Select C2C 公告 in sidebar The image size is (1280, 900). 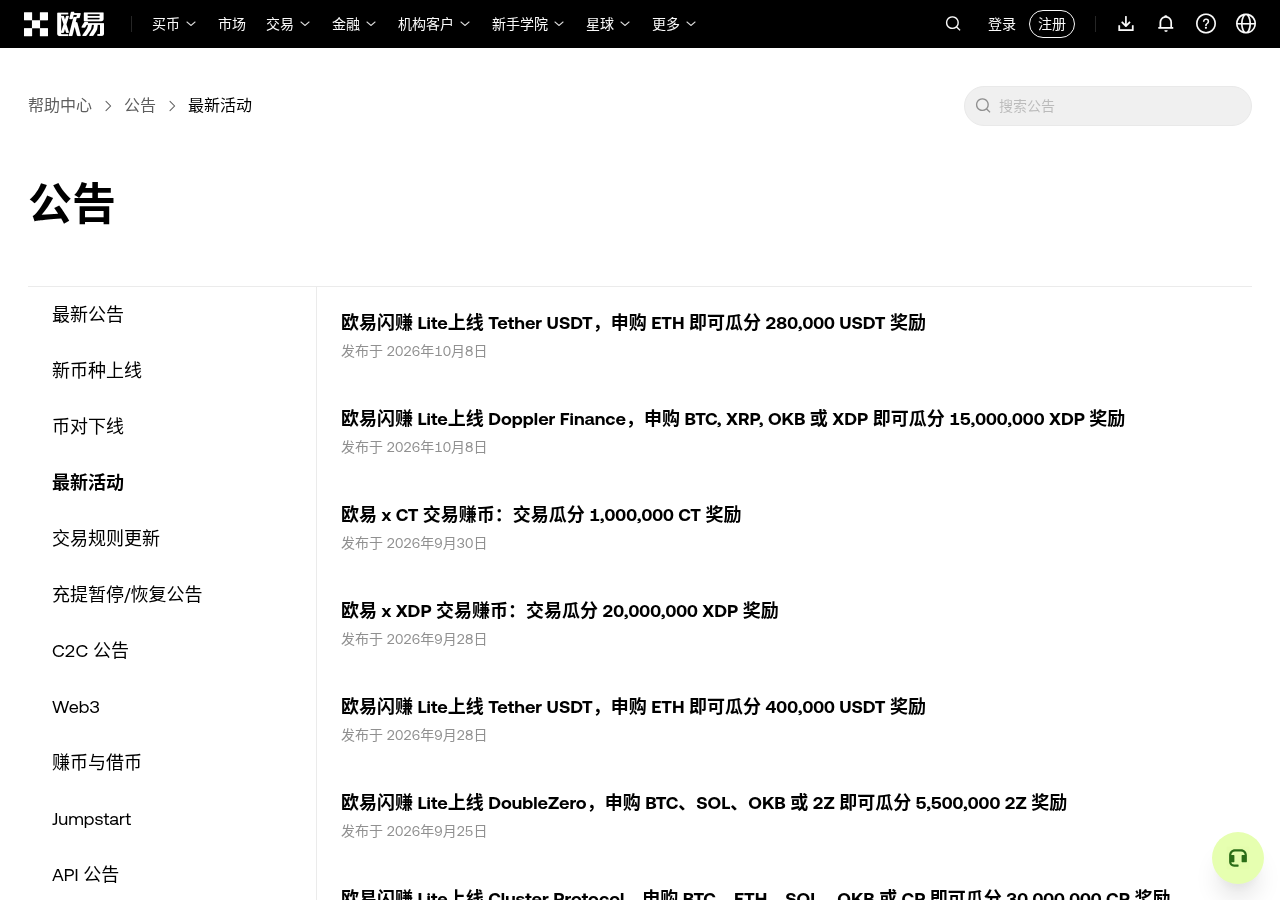pyautogui.click(x=90, y=650)
